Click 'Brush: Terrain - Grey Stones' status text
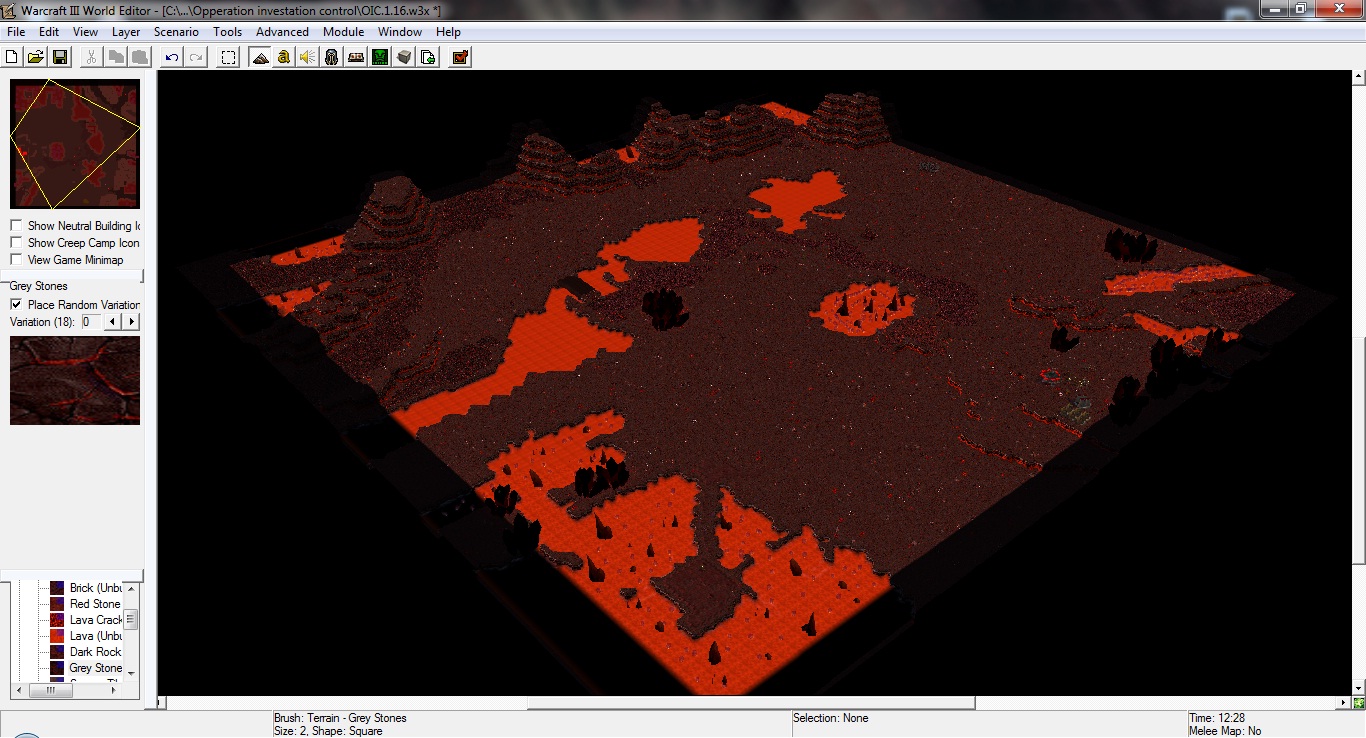The height and width of the screenshot is (738, 1366). pos(340,718)
